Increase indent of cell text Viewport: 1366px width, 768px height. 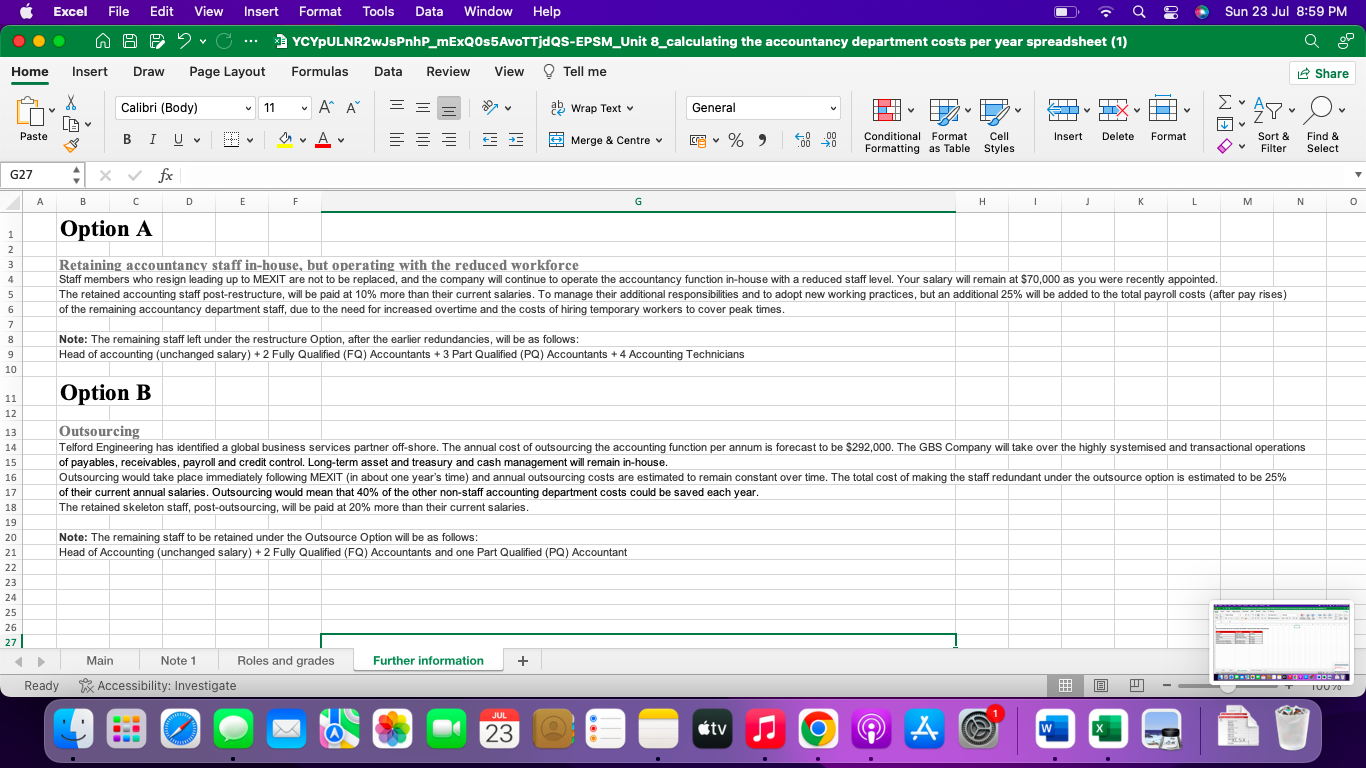[516, 140]
